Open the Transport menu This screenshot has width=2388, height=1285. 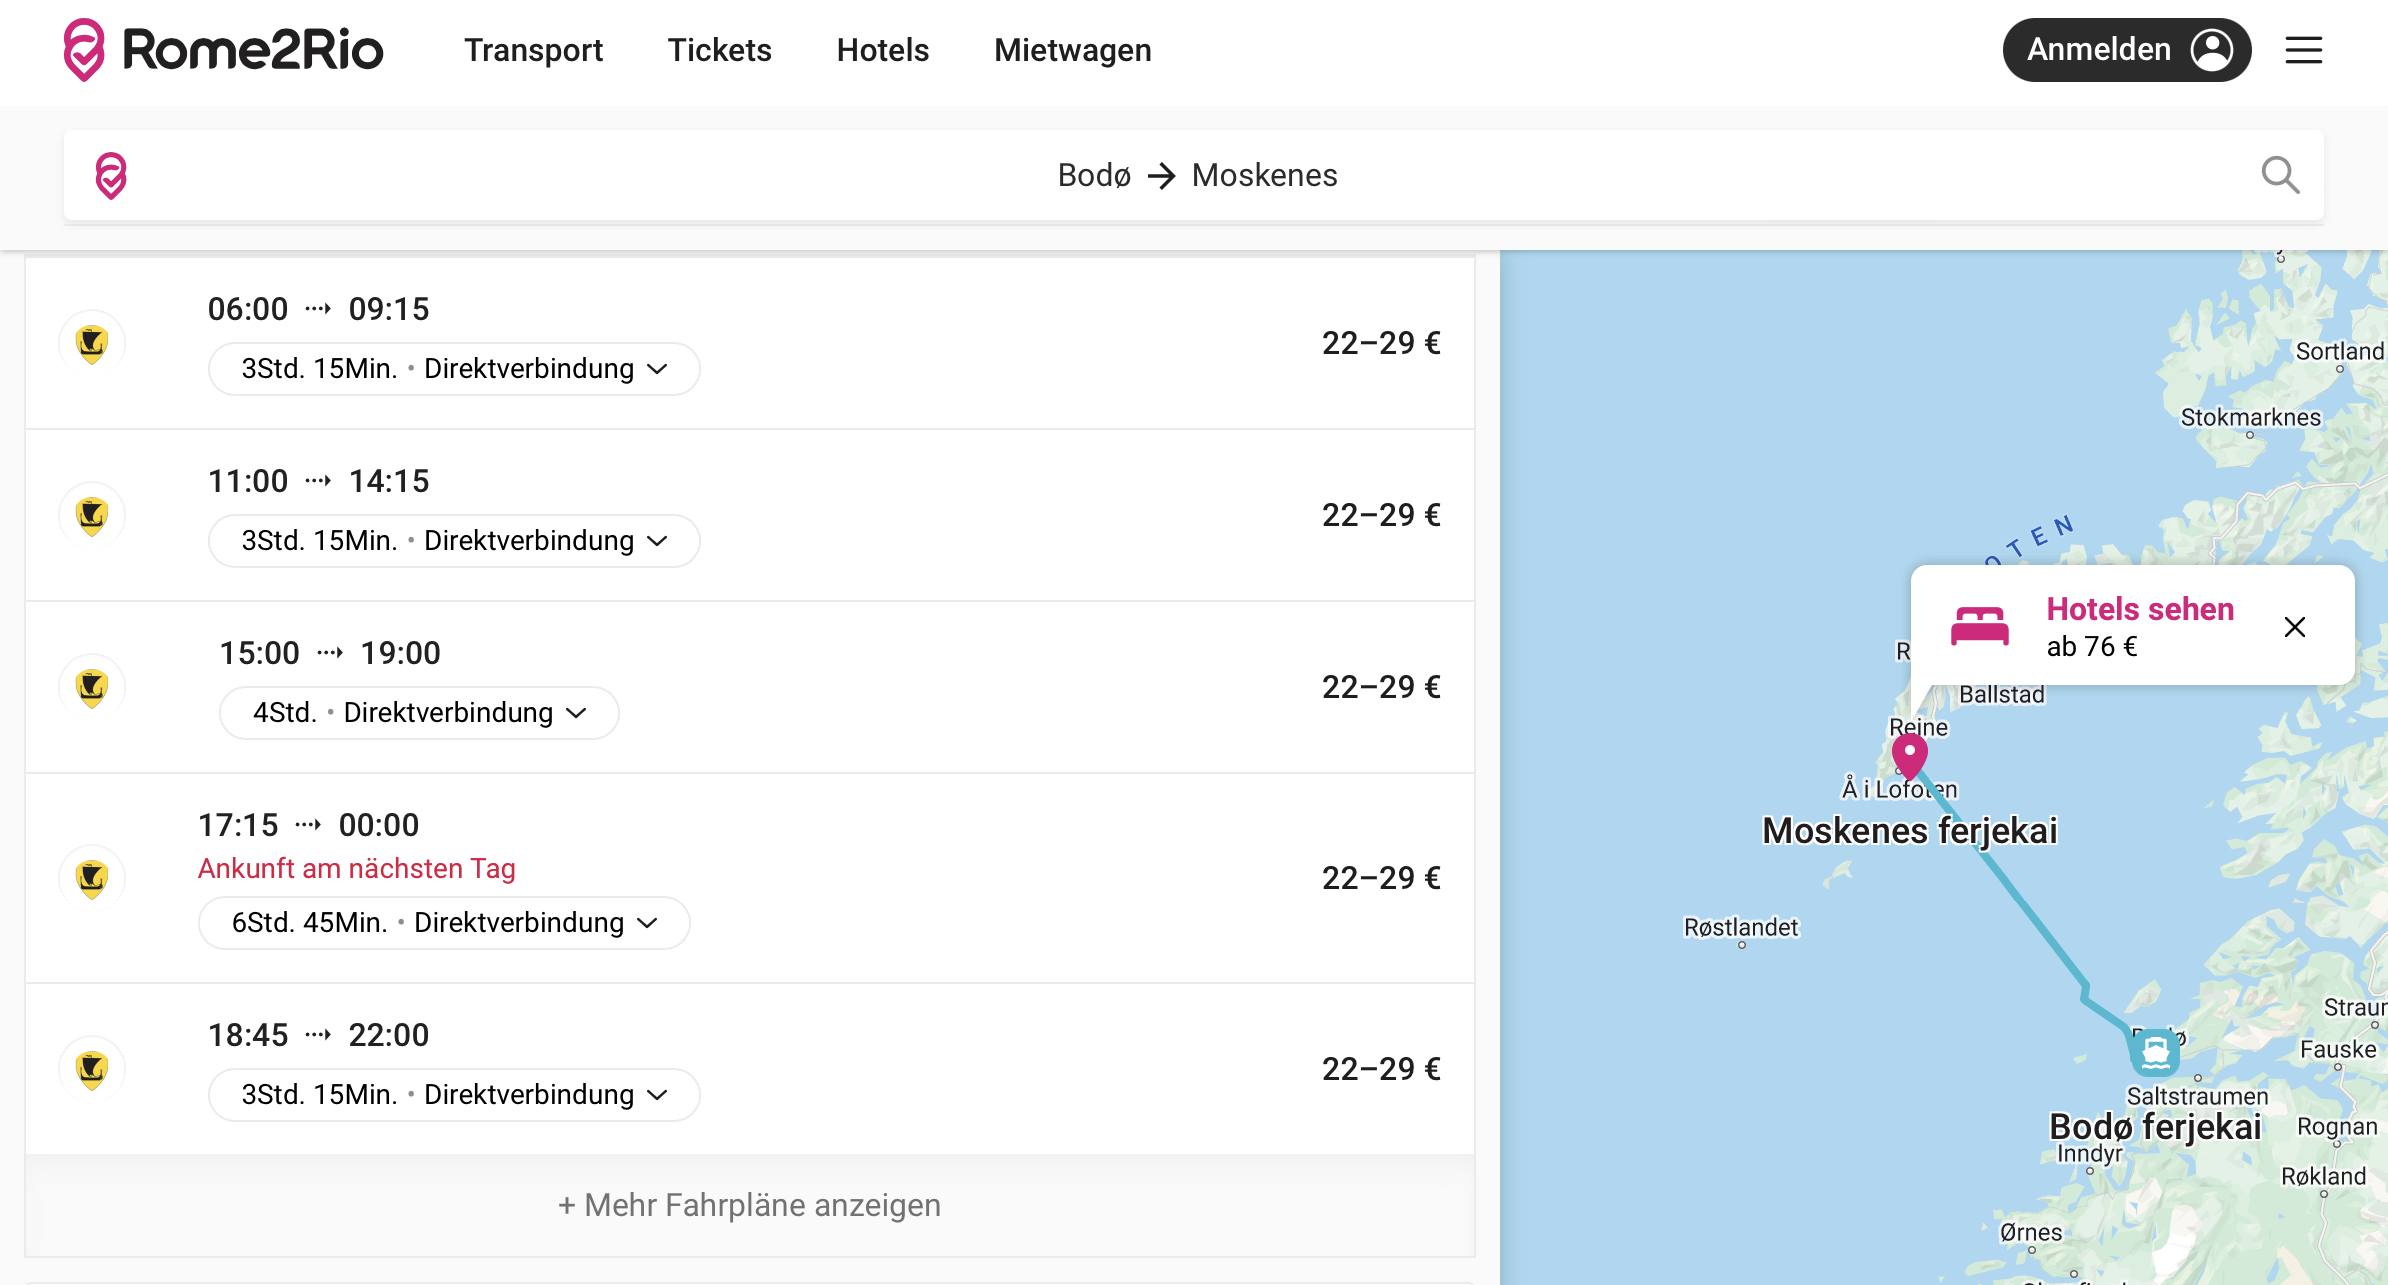click(533, 50)
